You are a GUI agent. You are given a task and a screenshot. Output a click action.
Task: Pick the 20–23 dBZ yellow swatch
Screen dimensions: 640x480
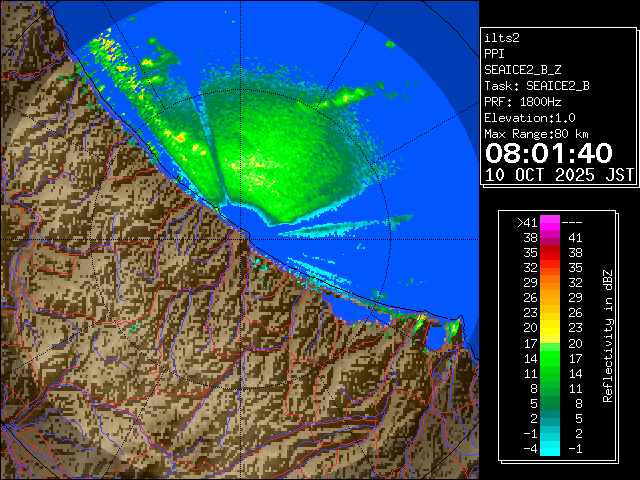(x=550, y=328)
